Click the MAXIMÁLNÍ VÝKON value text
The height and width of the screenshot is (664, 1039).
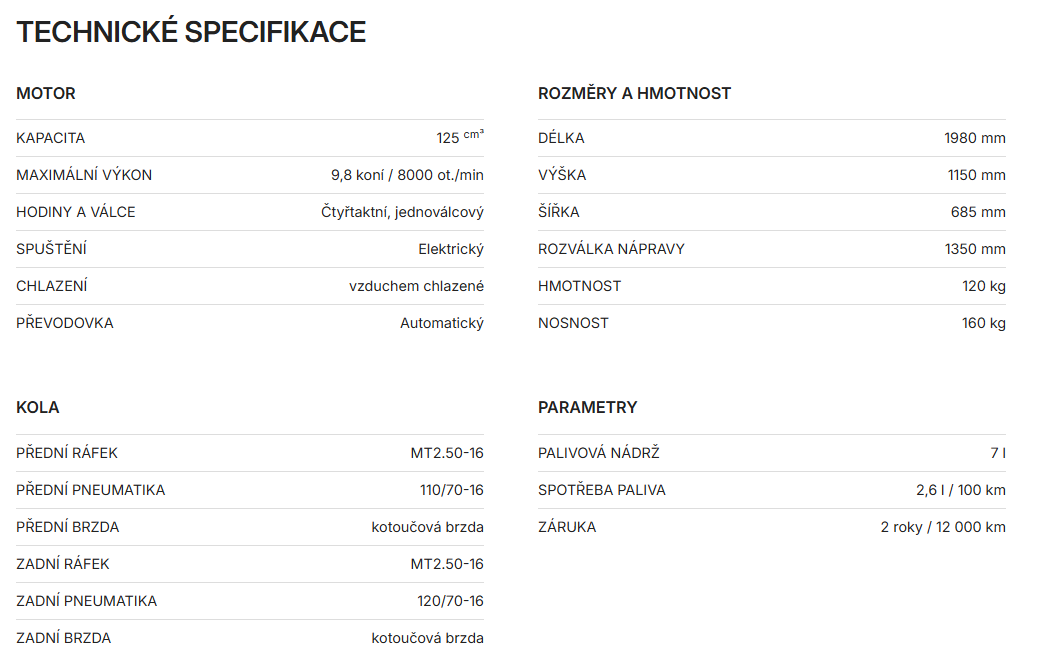pyautogui.click(x=408, y=175)
